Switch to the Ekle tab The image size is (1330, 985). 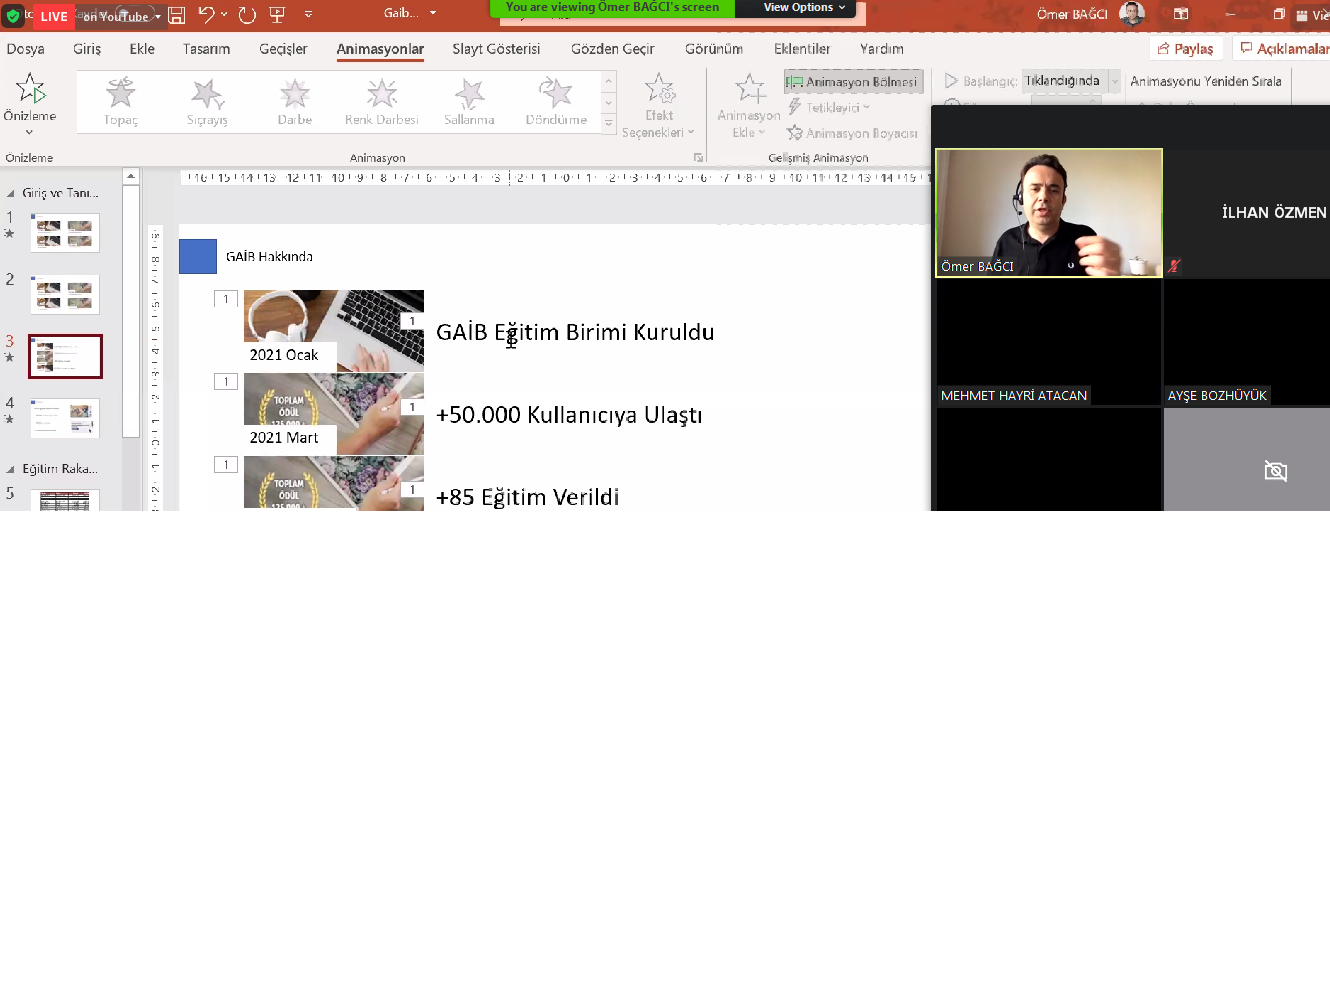pyautogui.click(x=142, y=49)
